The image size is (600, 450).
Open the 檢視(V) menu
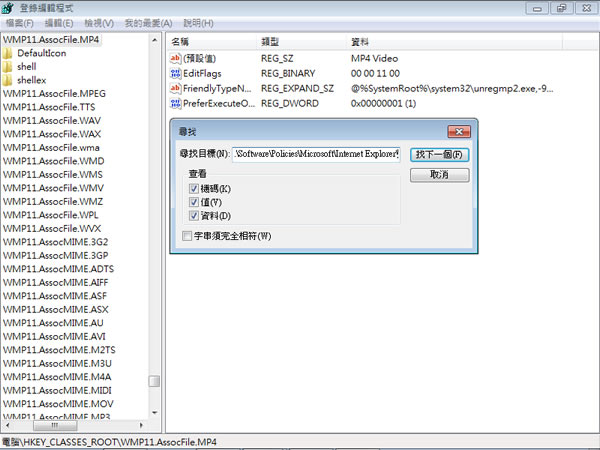99,23
